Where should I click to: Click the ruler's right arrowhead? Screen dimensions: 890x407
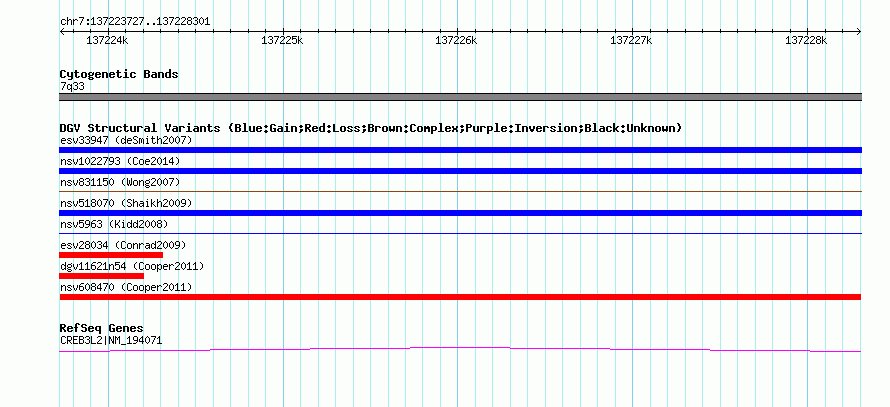[859, 31]
